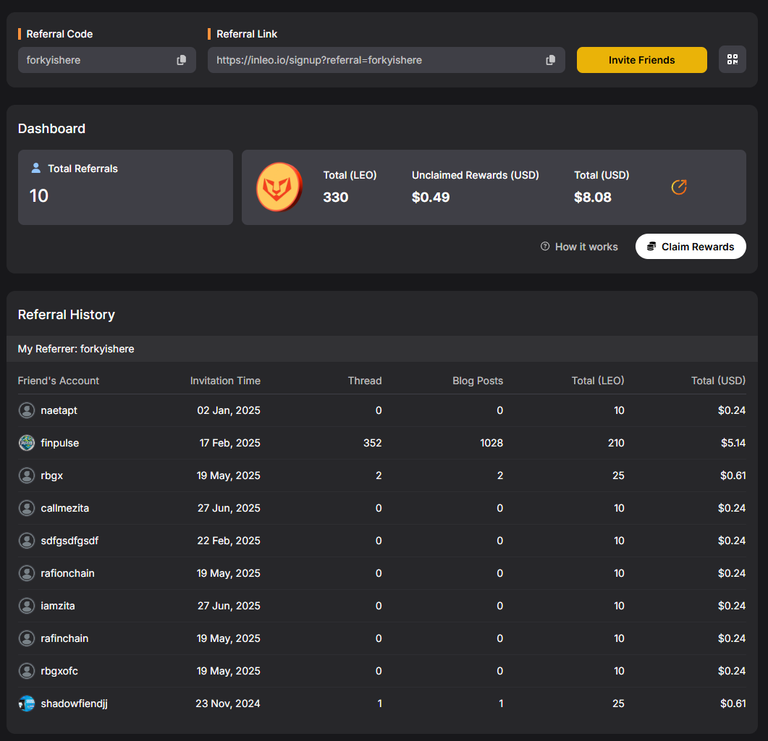Click the Thread column header
The image size is (768, 741).
pyautogui.click(x=364, y=381)
